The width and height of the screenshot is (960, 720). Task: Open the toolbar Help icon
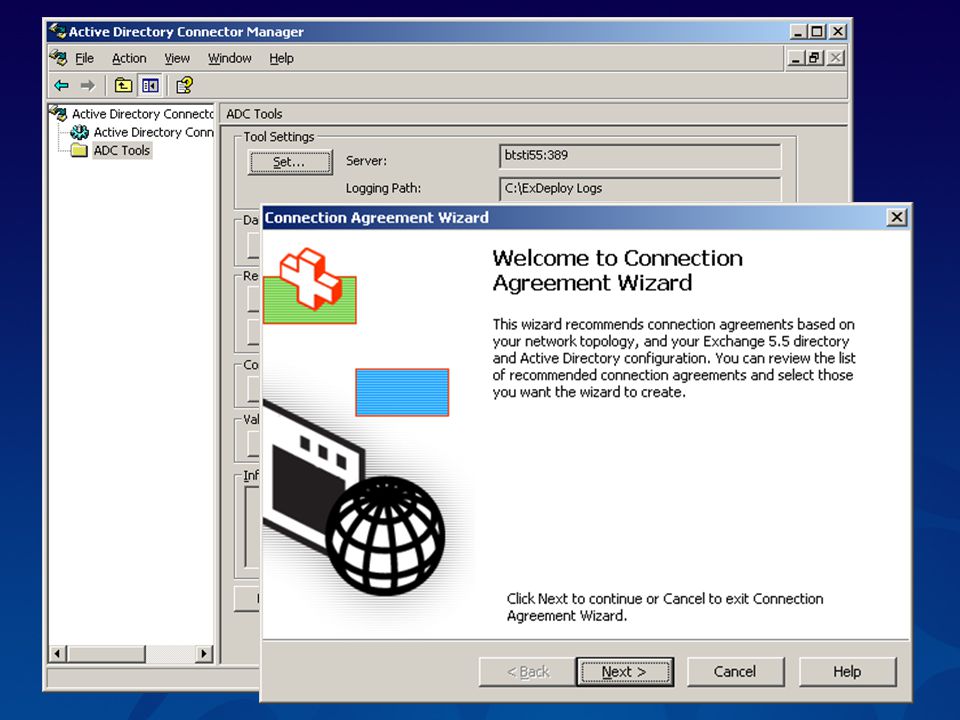[x=184, y=86]
